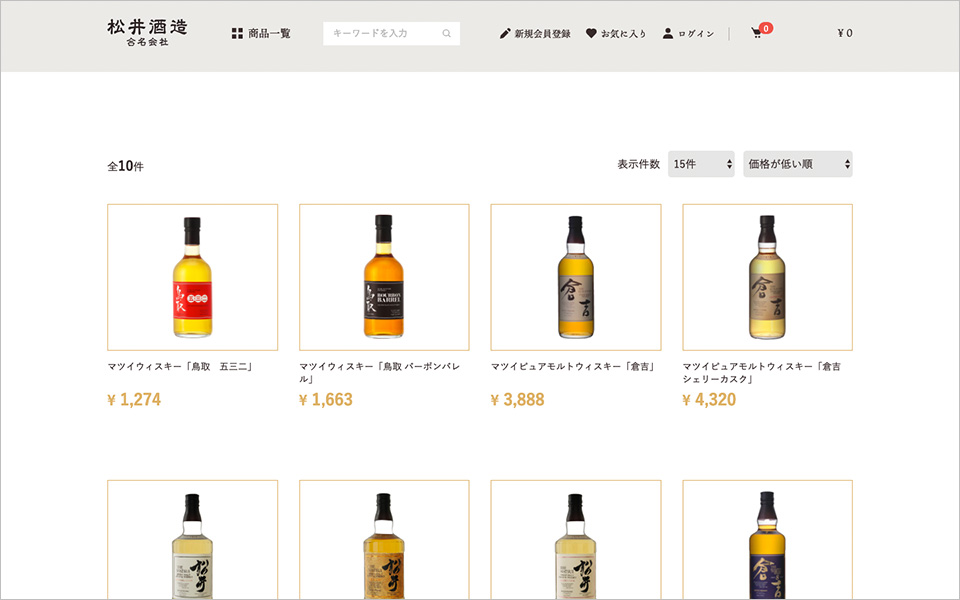Open the 倉吉 シェリーカスク bottle thumbnail
Viewport: 960px width, 600px height.
(767, 277)
